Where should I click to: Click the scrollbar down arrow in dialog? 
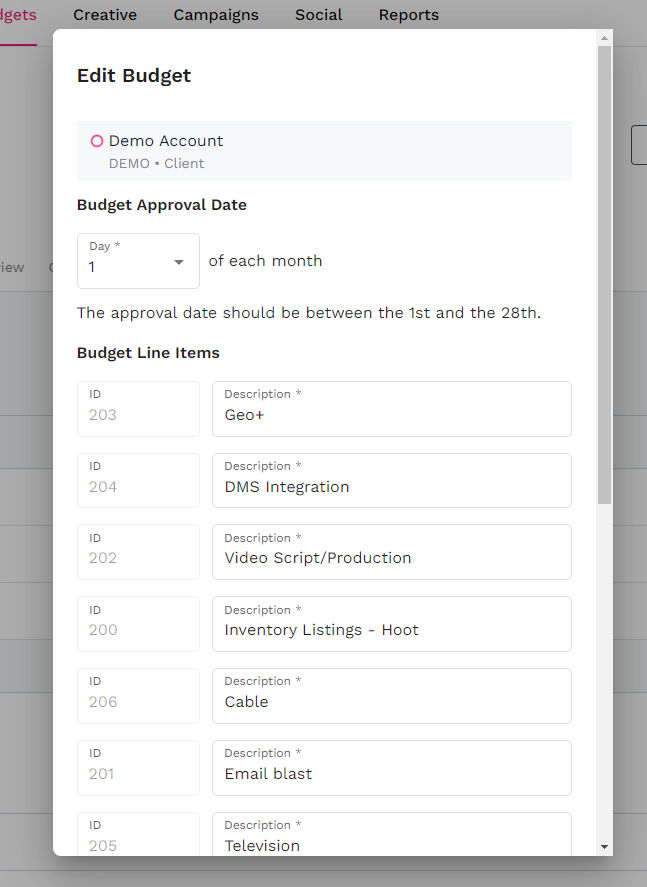(x=604, y=846)
